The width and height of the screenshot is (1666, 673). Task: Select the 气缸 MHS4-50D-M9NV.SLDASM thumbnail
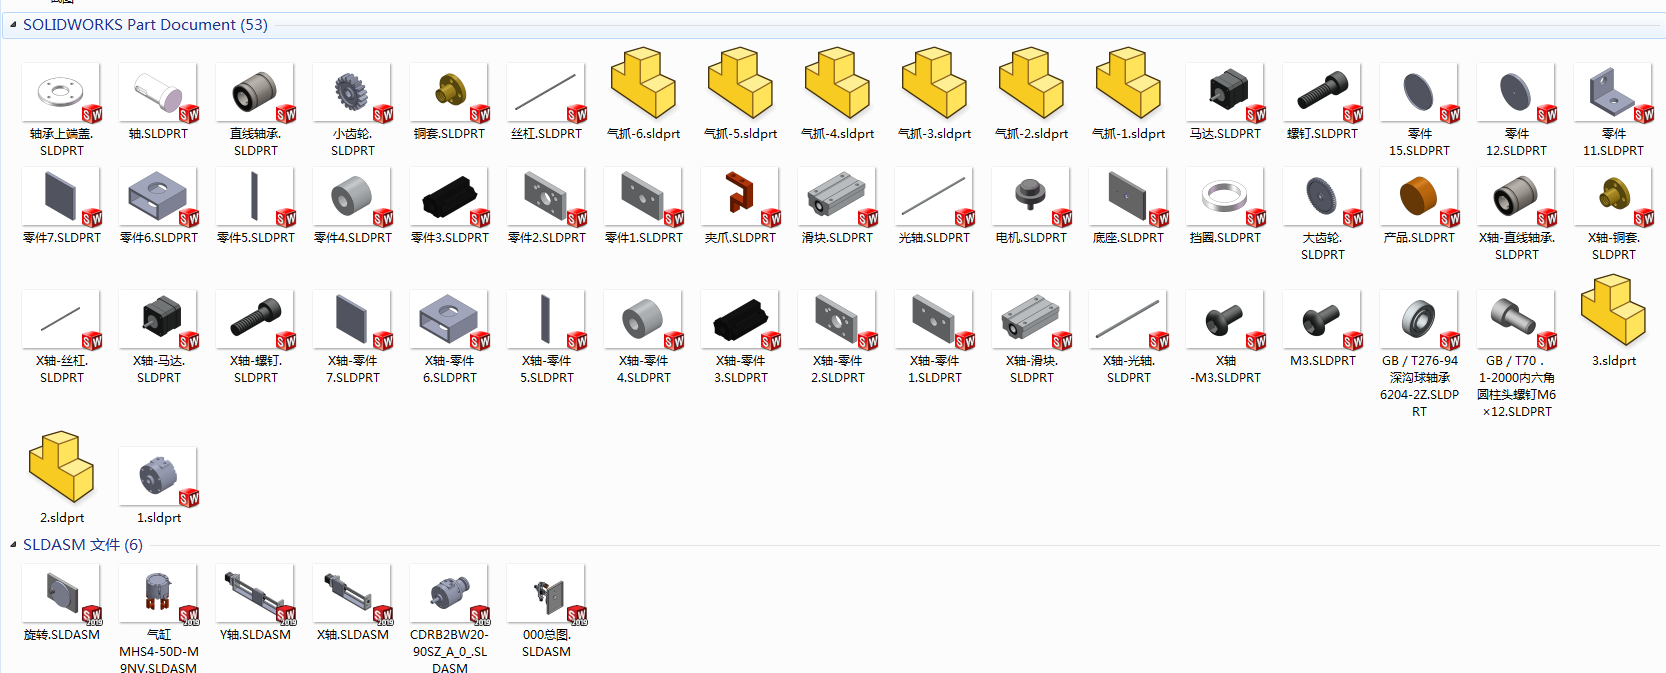coord(159,594)
